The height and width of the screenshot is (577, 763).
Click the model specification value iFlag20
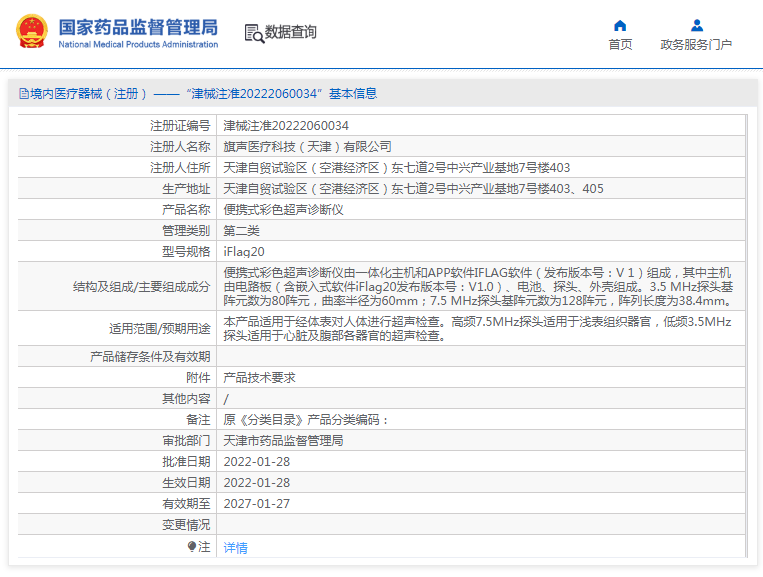tap(244, 252)
